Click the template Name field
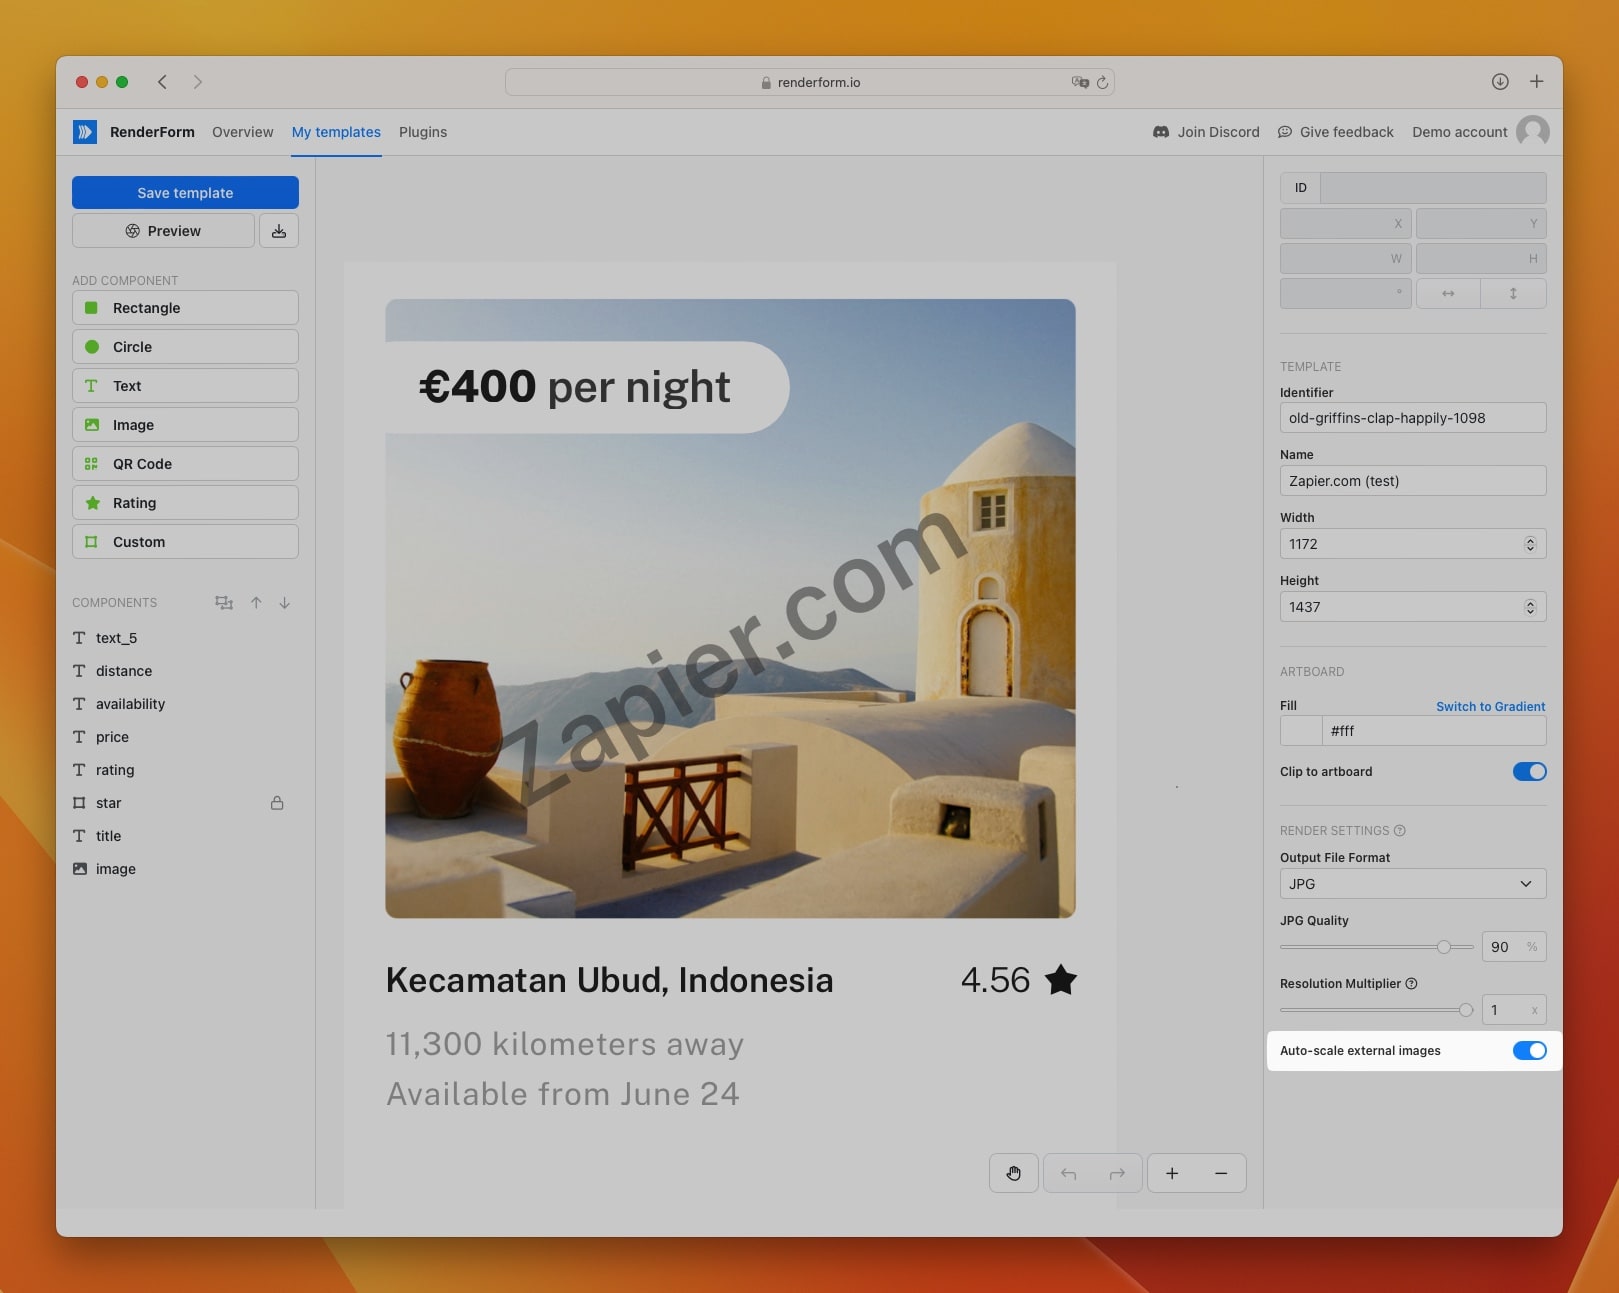Screen dimensions: 1619x1293 click(x=1413, y=481)
